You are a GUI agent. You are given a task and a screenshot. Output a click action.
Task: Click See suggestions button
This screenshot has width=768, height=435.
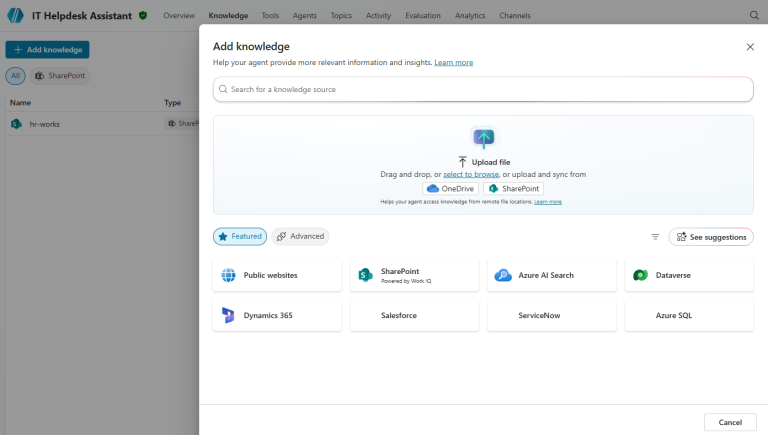pos(711,237)
